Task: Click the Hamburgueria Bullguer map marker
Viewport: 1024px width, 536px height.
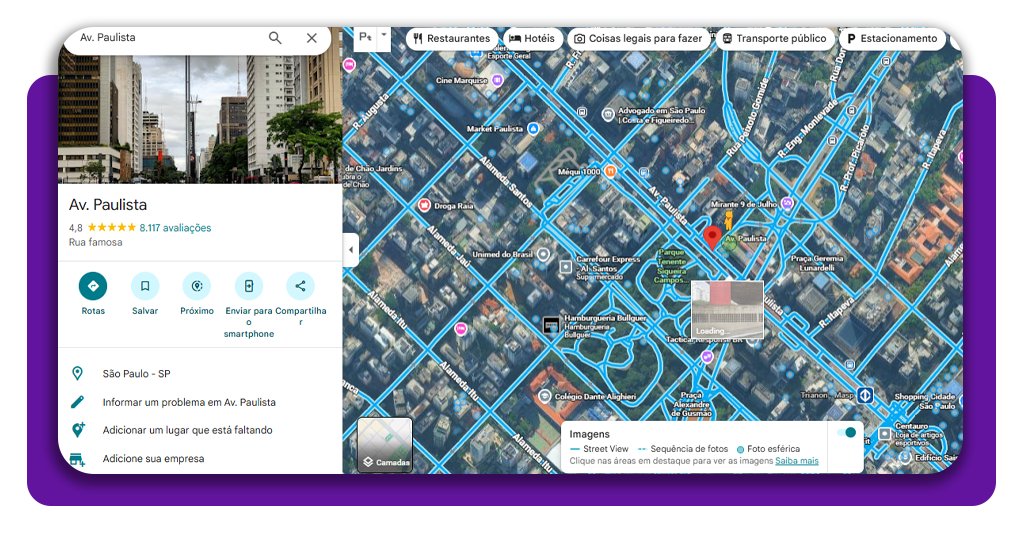Action: tap(550, 325)
